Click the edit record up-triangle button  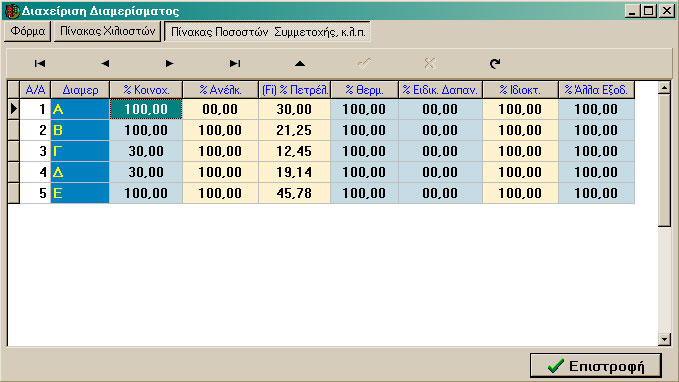click(x=300, y=64)
